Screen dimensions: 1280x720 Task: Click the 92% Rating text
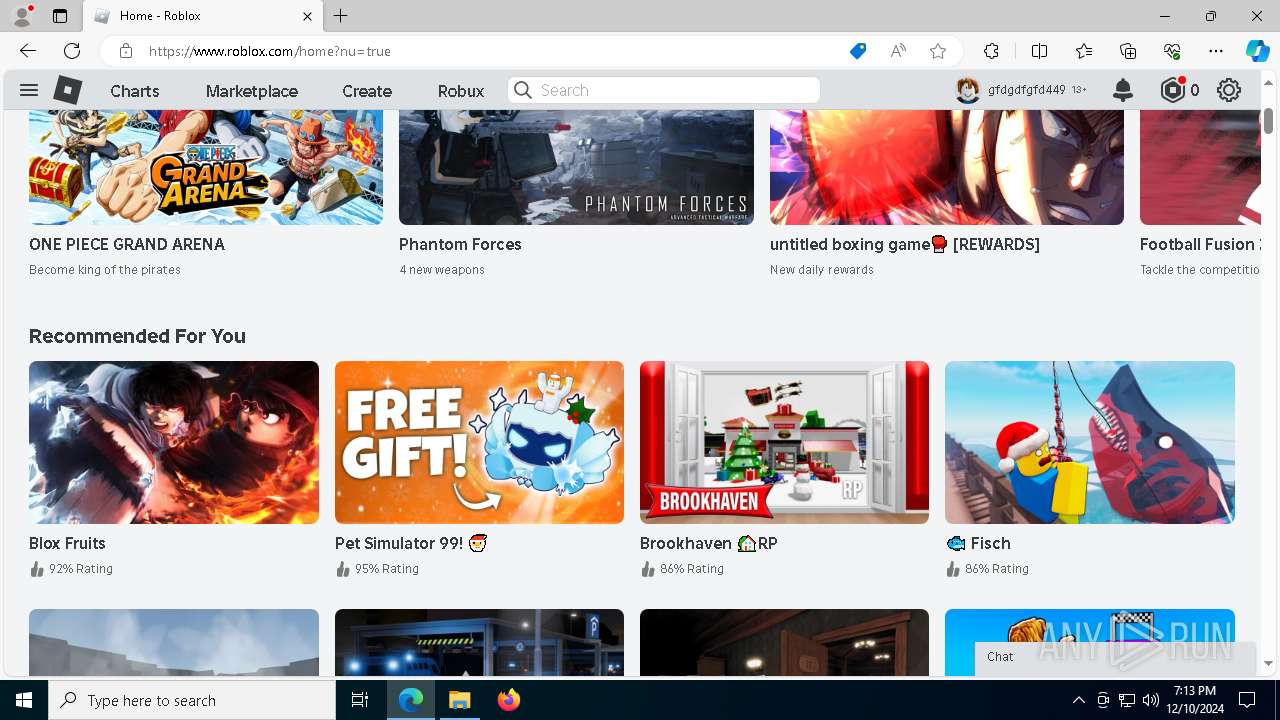pyautogui.click(x=81, y=569)
